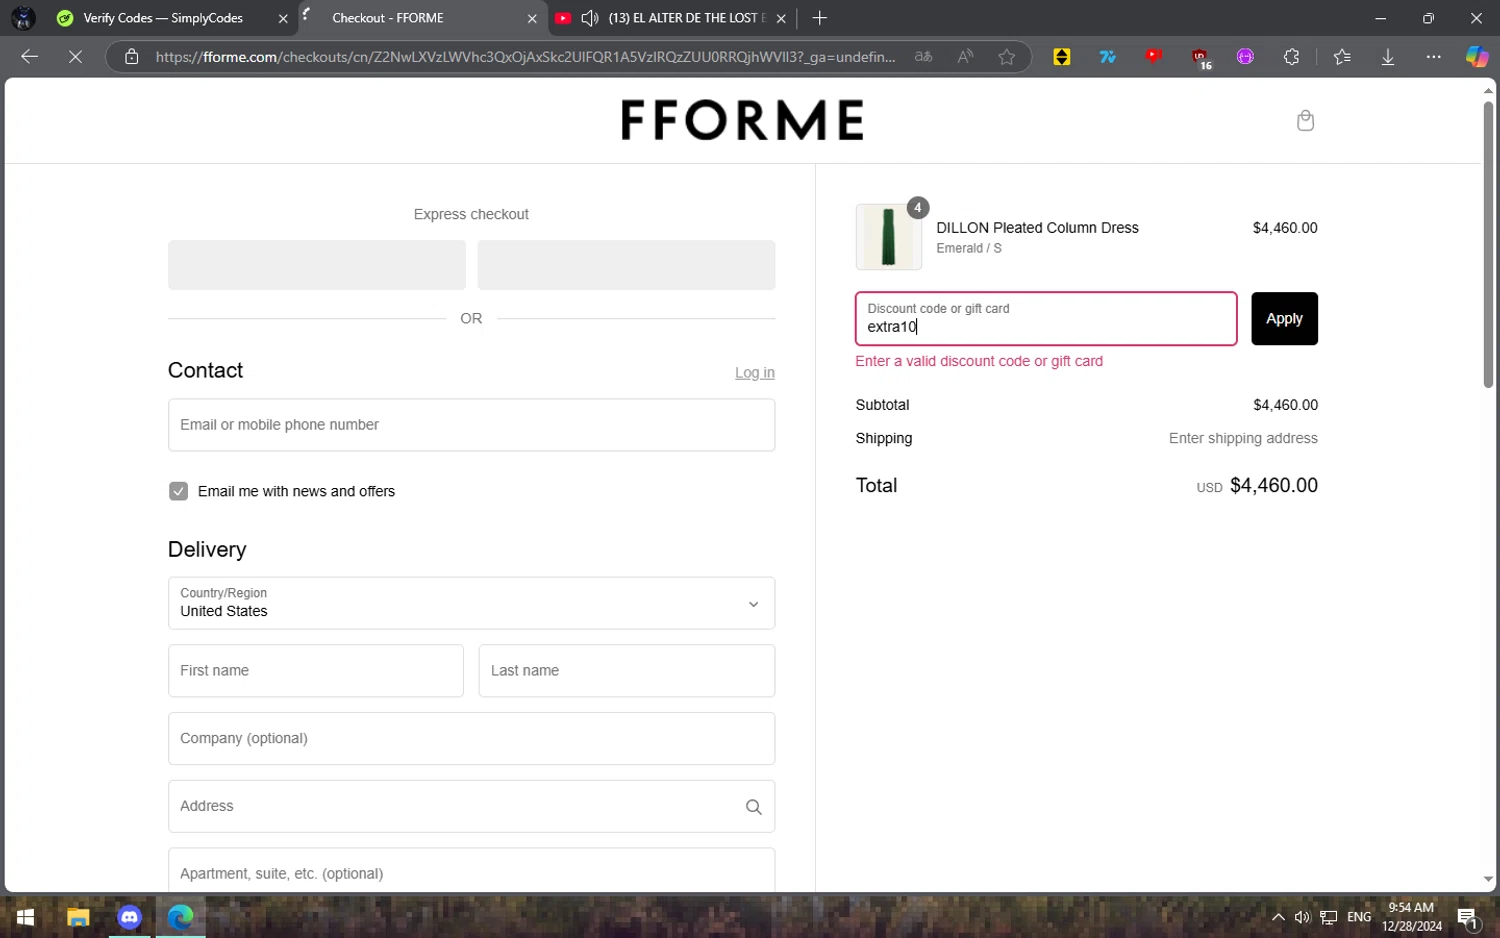Viewport: 1500px width, 938px height.
Task: Open the volume control in system tray
Action: tap(1302, 917)
